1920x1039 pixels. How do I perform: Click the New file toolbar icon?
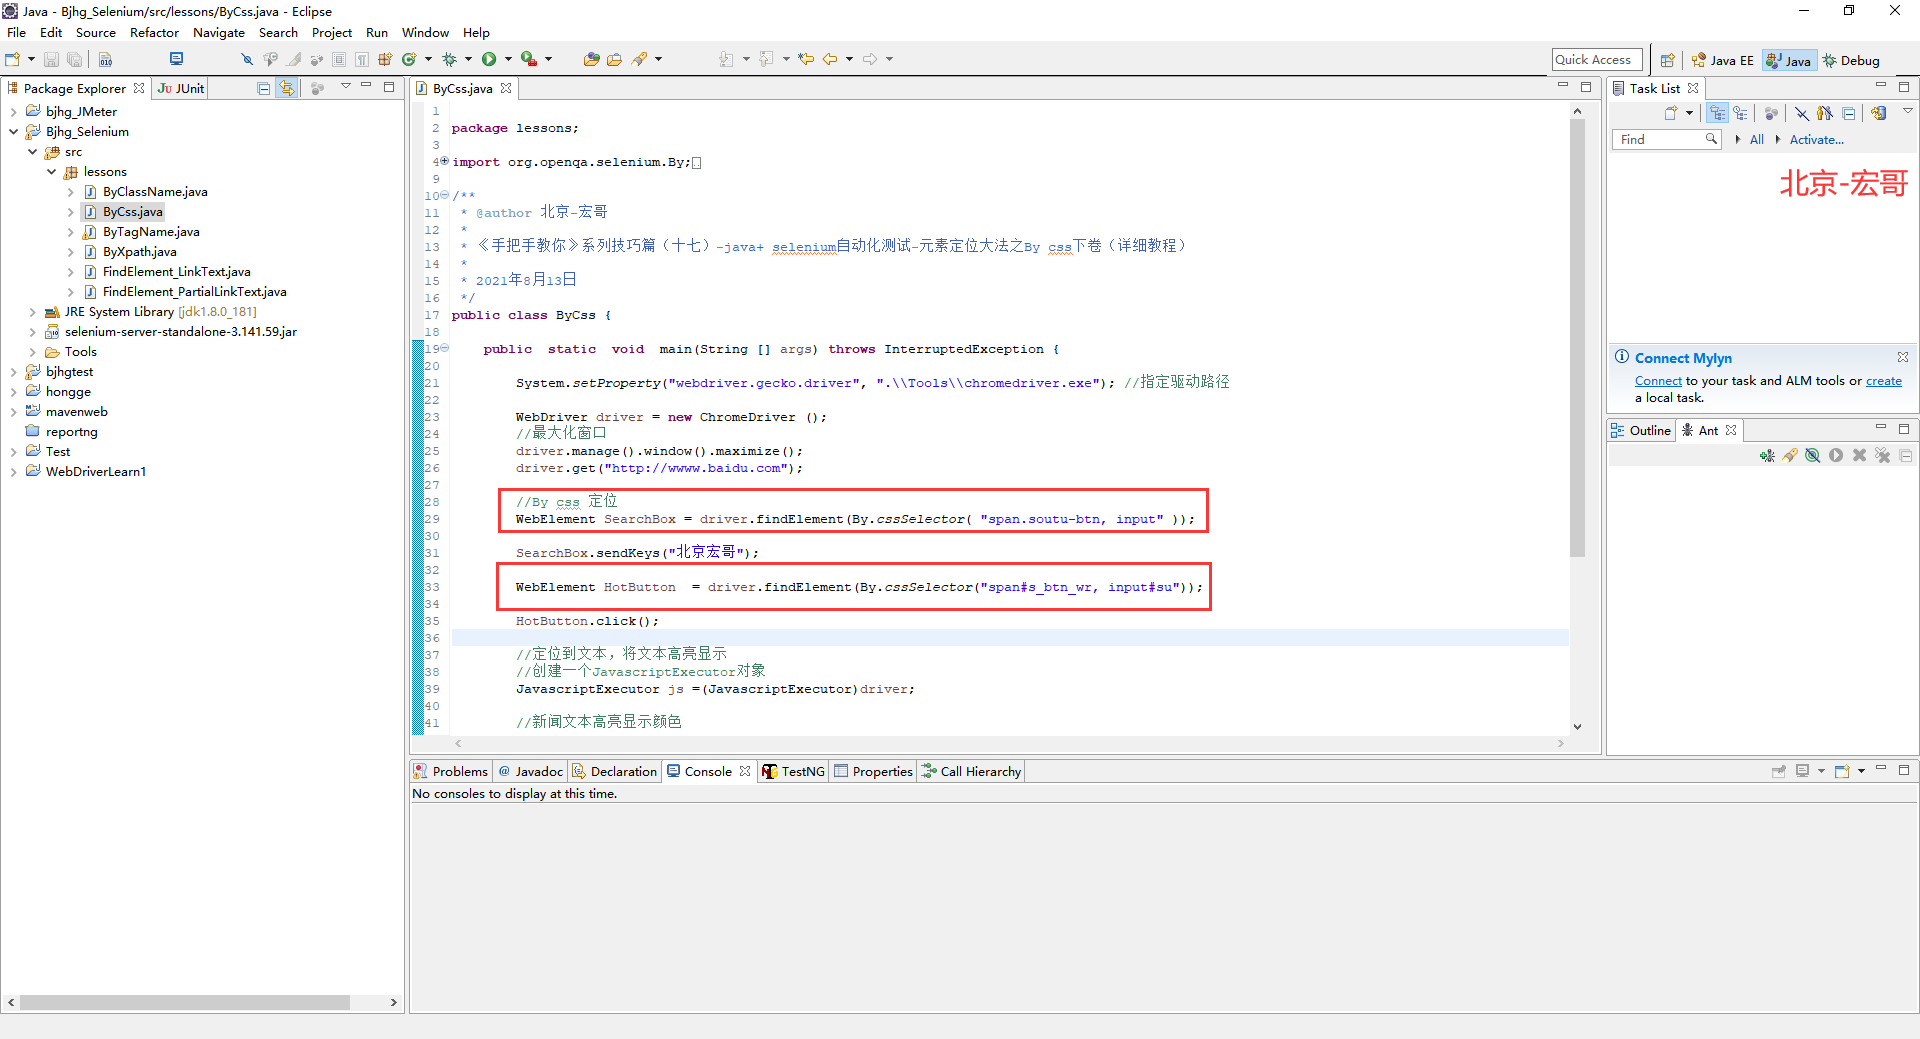click(x=13, y=60)
